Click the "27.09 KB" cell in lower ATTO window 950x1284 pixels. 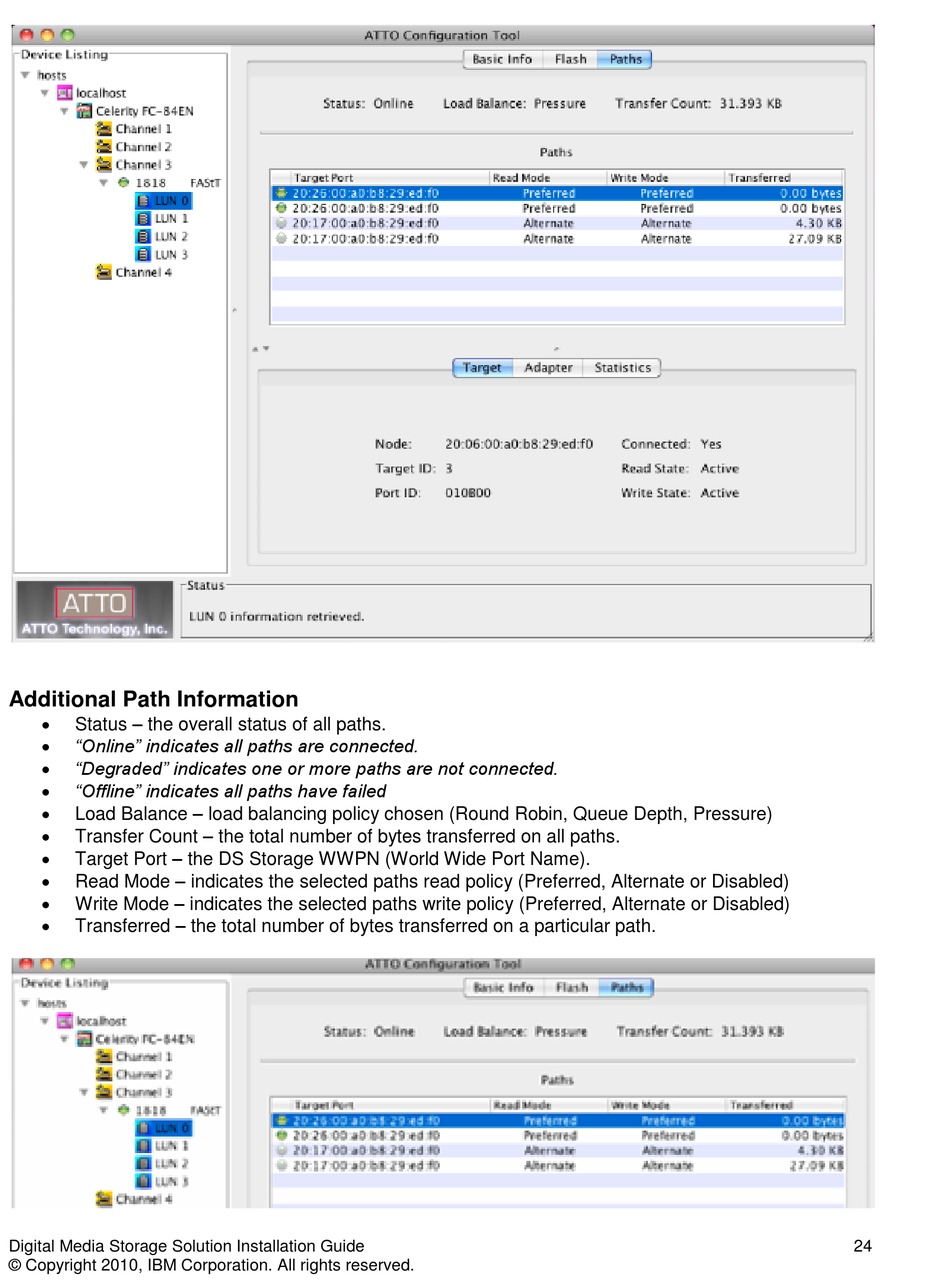click(817, 1166)
